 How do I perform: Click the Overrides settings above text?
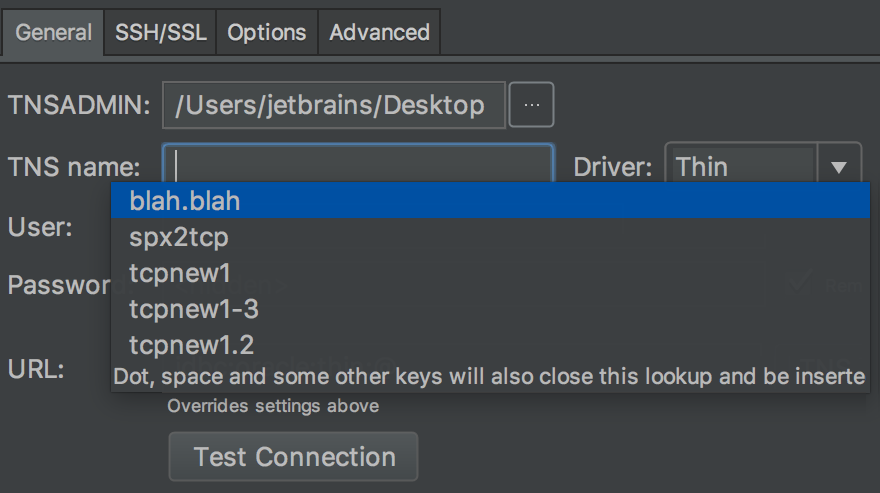pos(273,405)
